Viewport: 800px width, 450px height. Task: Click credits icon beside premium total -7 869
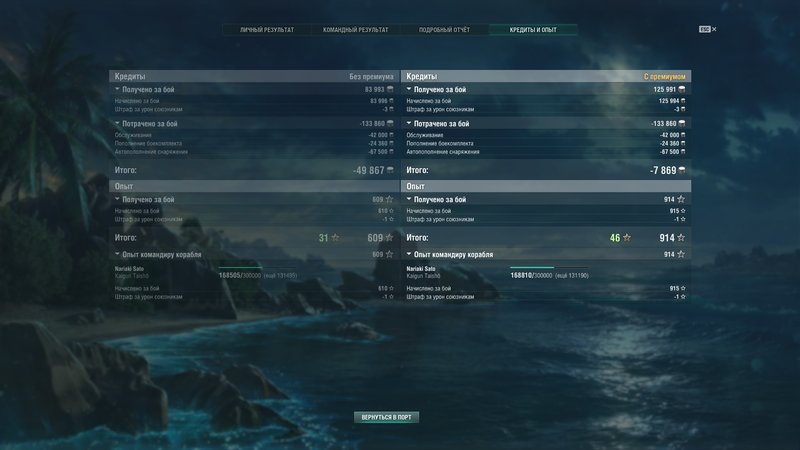pos(682,170)
